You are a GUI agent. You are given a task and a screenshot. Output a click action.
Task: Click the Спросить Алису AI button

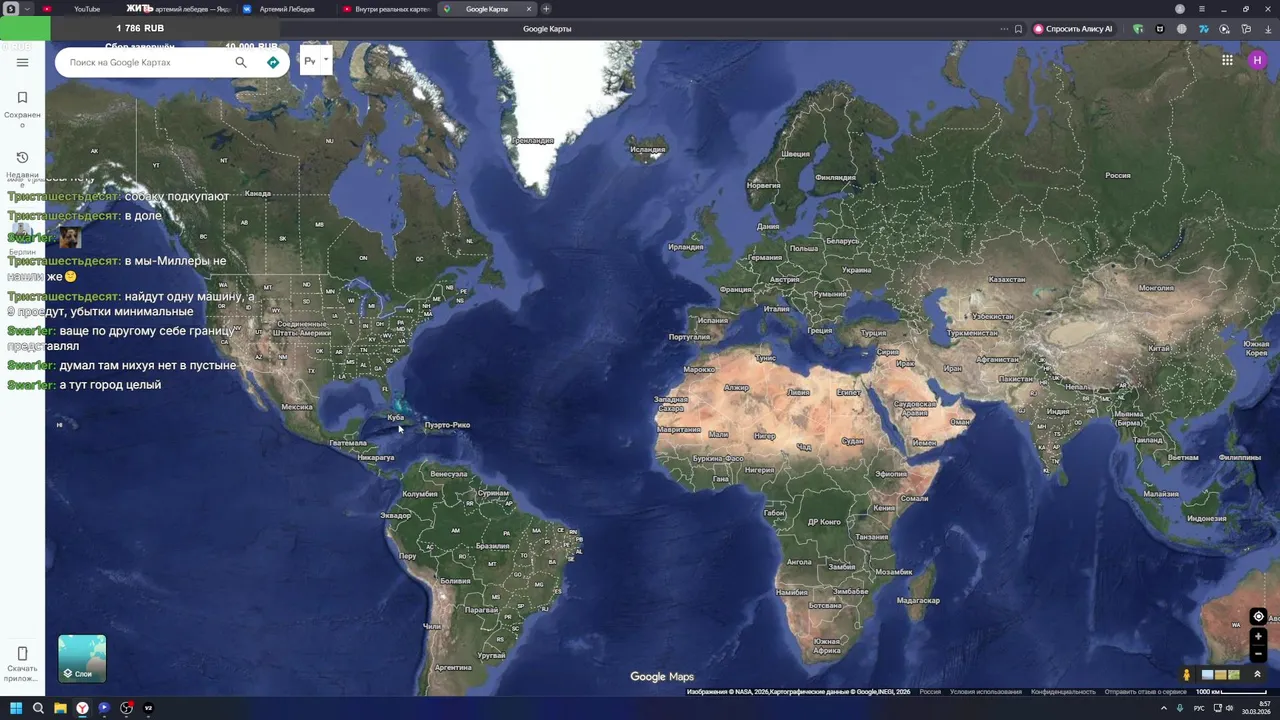tap(1073, 29)
